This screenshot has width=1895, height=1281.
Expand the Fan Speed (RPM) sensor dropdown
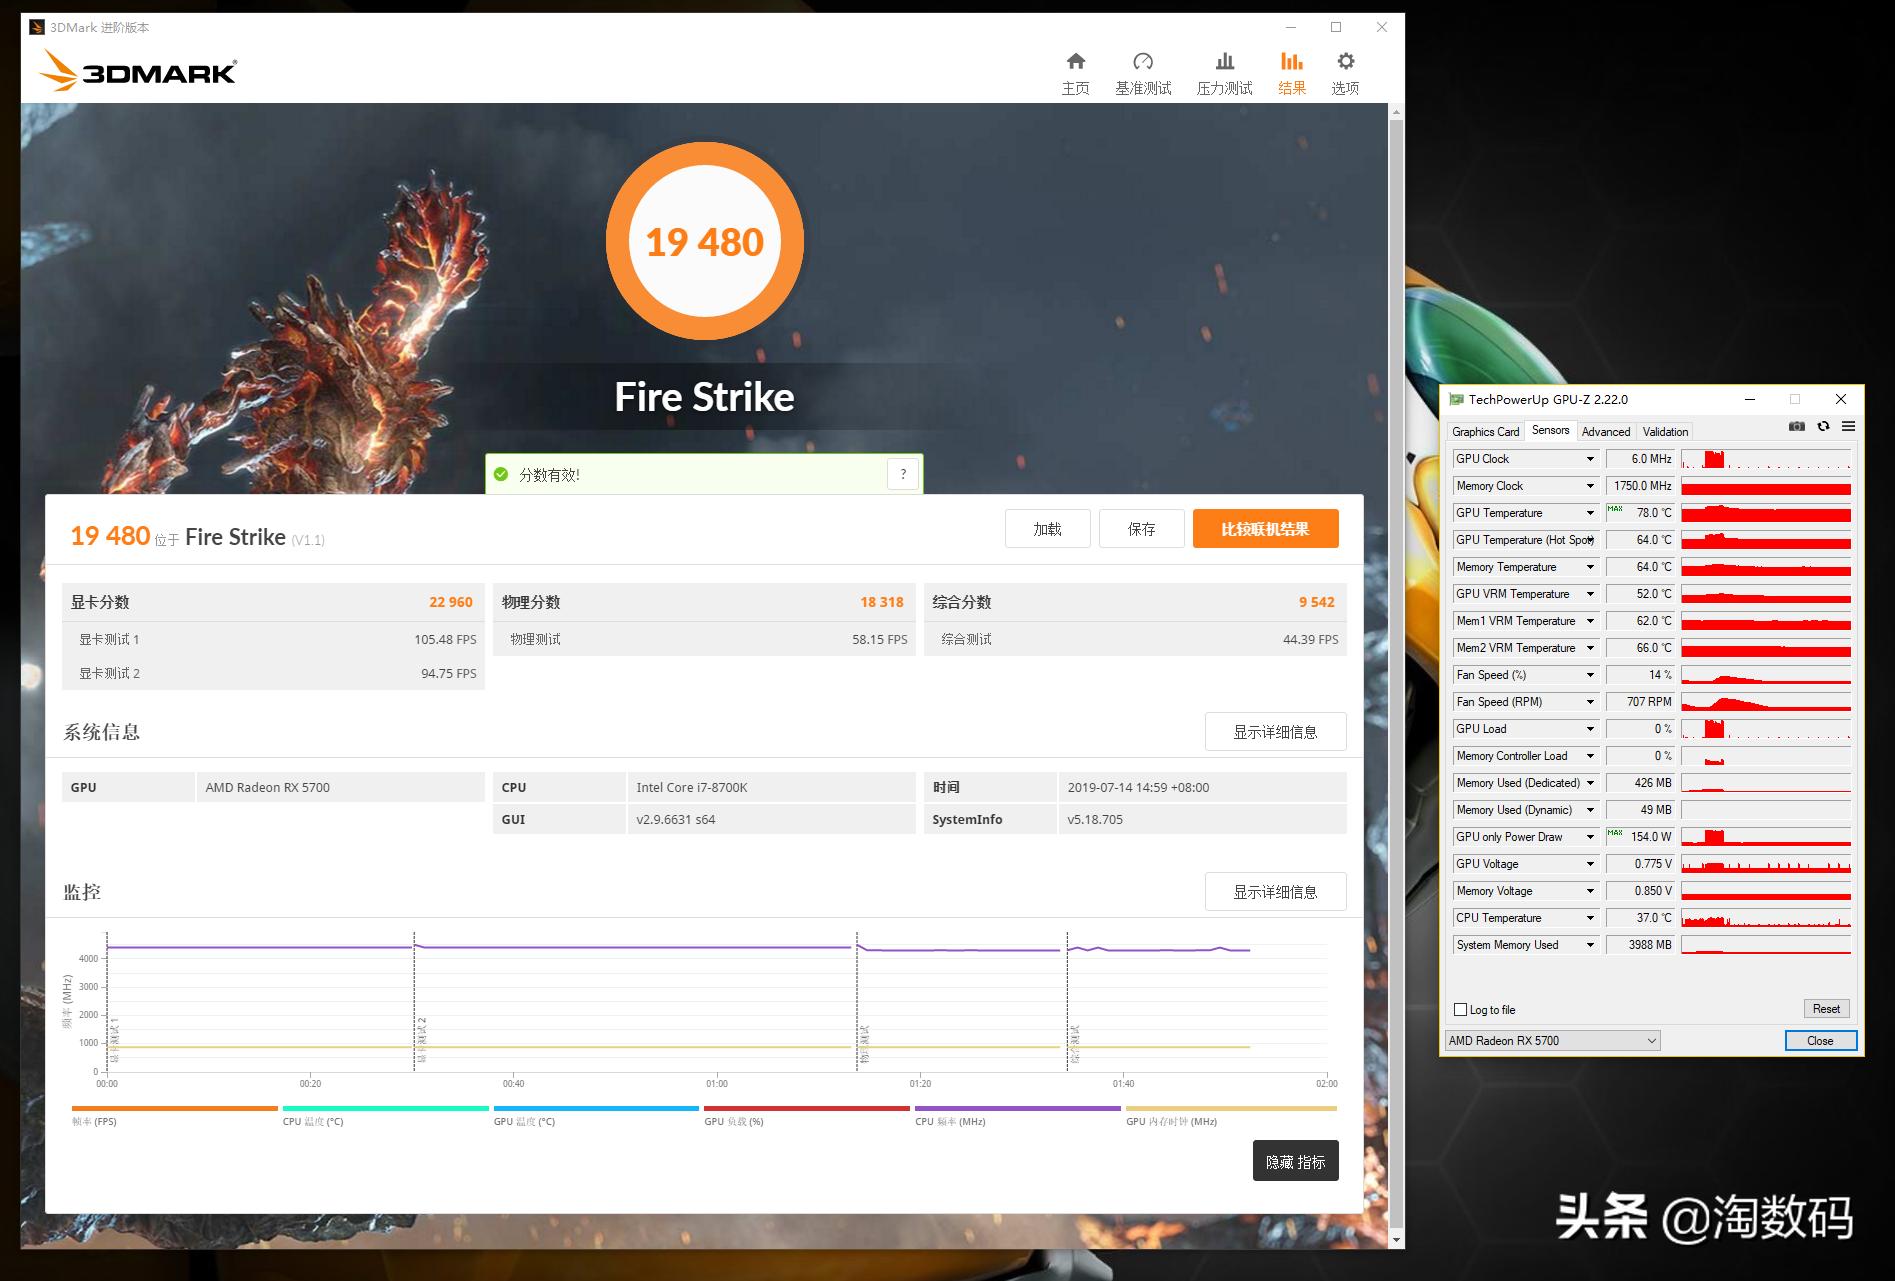point(1590,702)
